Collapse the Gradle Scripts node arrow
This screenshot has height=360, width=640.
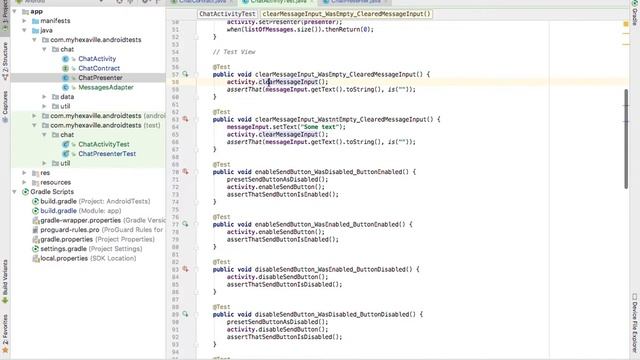[x=15, y=192]
